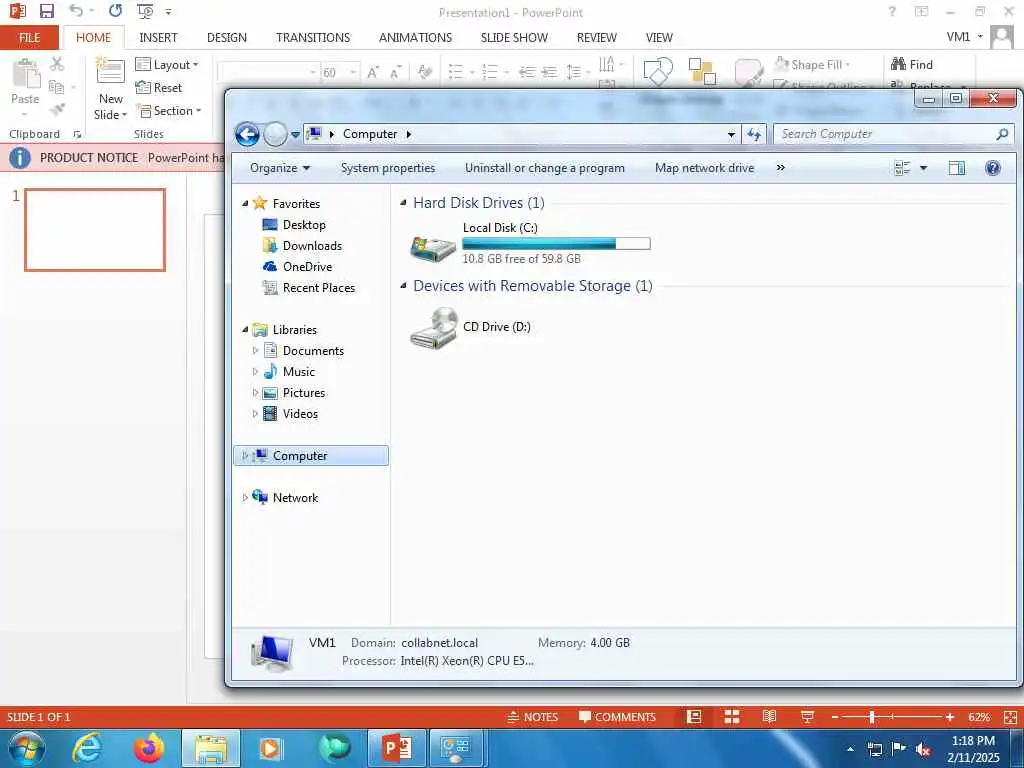Save the presentation using the floppy icon

pos(46,11)
